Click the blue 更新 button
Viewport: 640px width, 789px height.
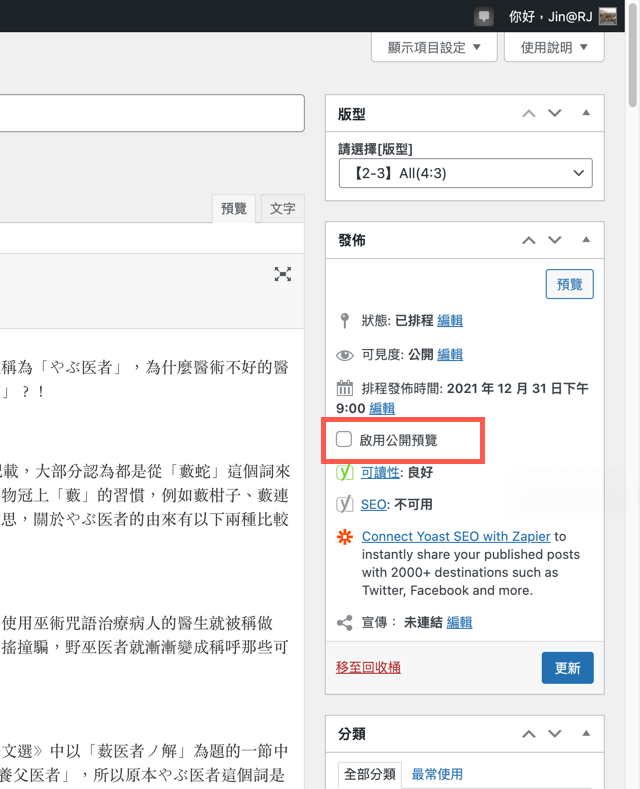(x=568, y=668)
